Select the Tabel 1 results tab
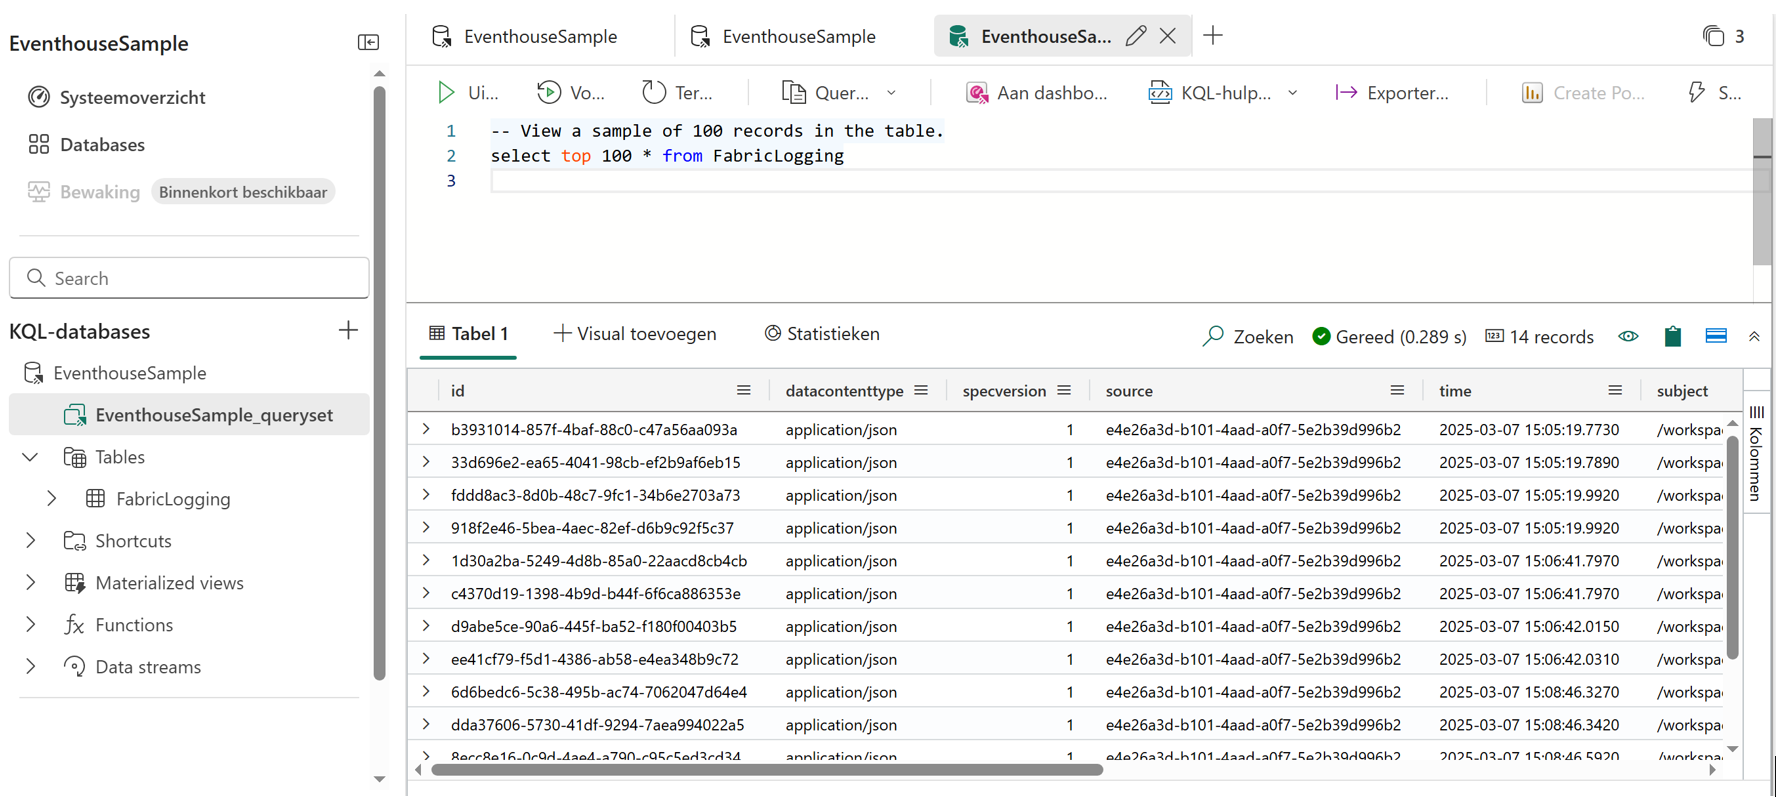Image resolution: width=1777 pixels, height=801 pixels. [x=468, y=334]
